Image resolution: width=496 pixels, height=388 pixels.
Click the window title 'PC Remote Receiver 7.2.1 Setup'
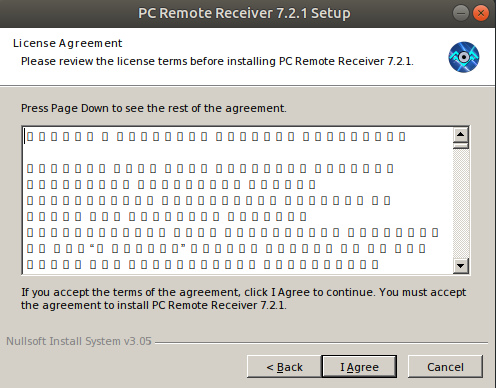coord(244,13)
